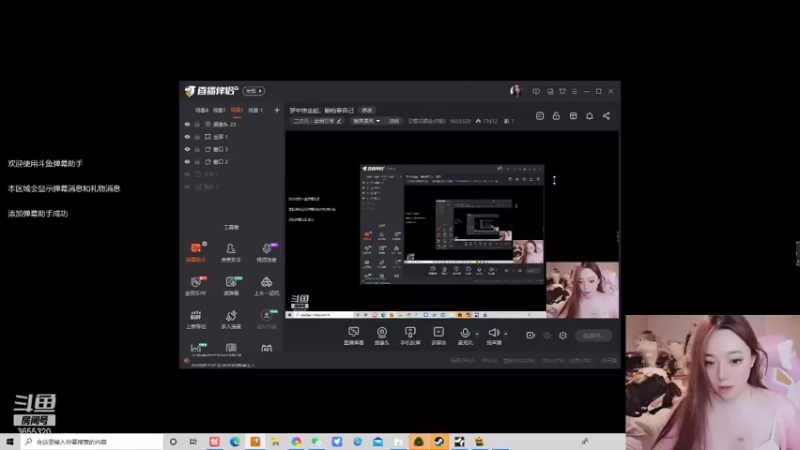Image resolution: width=800 pixels, height=450 pixels.
Task: Mute the 扬声器 speaker icon
Action: 493,333
